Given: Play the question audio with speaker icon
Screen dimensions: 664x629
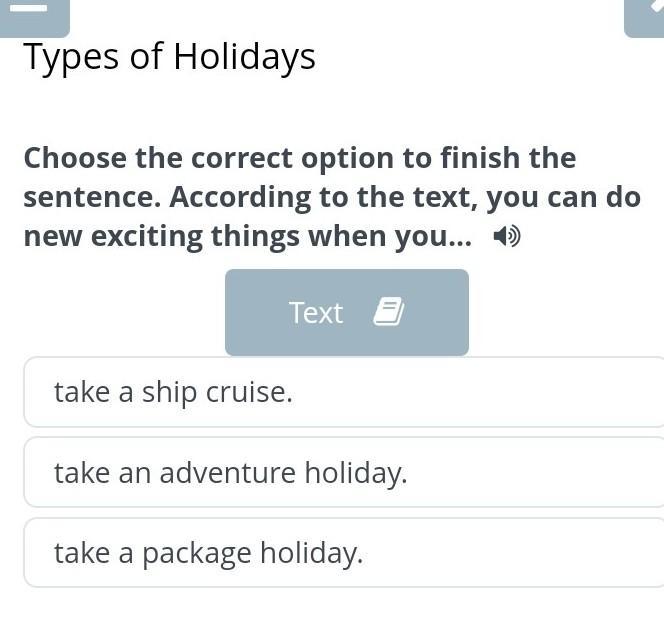Looking at the screenshot, I should [x=507, y=237].
